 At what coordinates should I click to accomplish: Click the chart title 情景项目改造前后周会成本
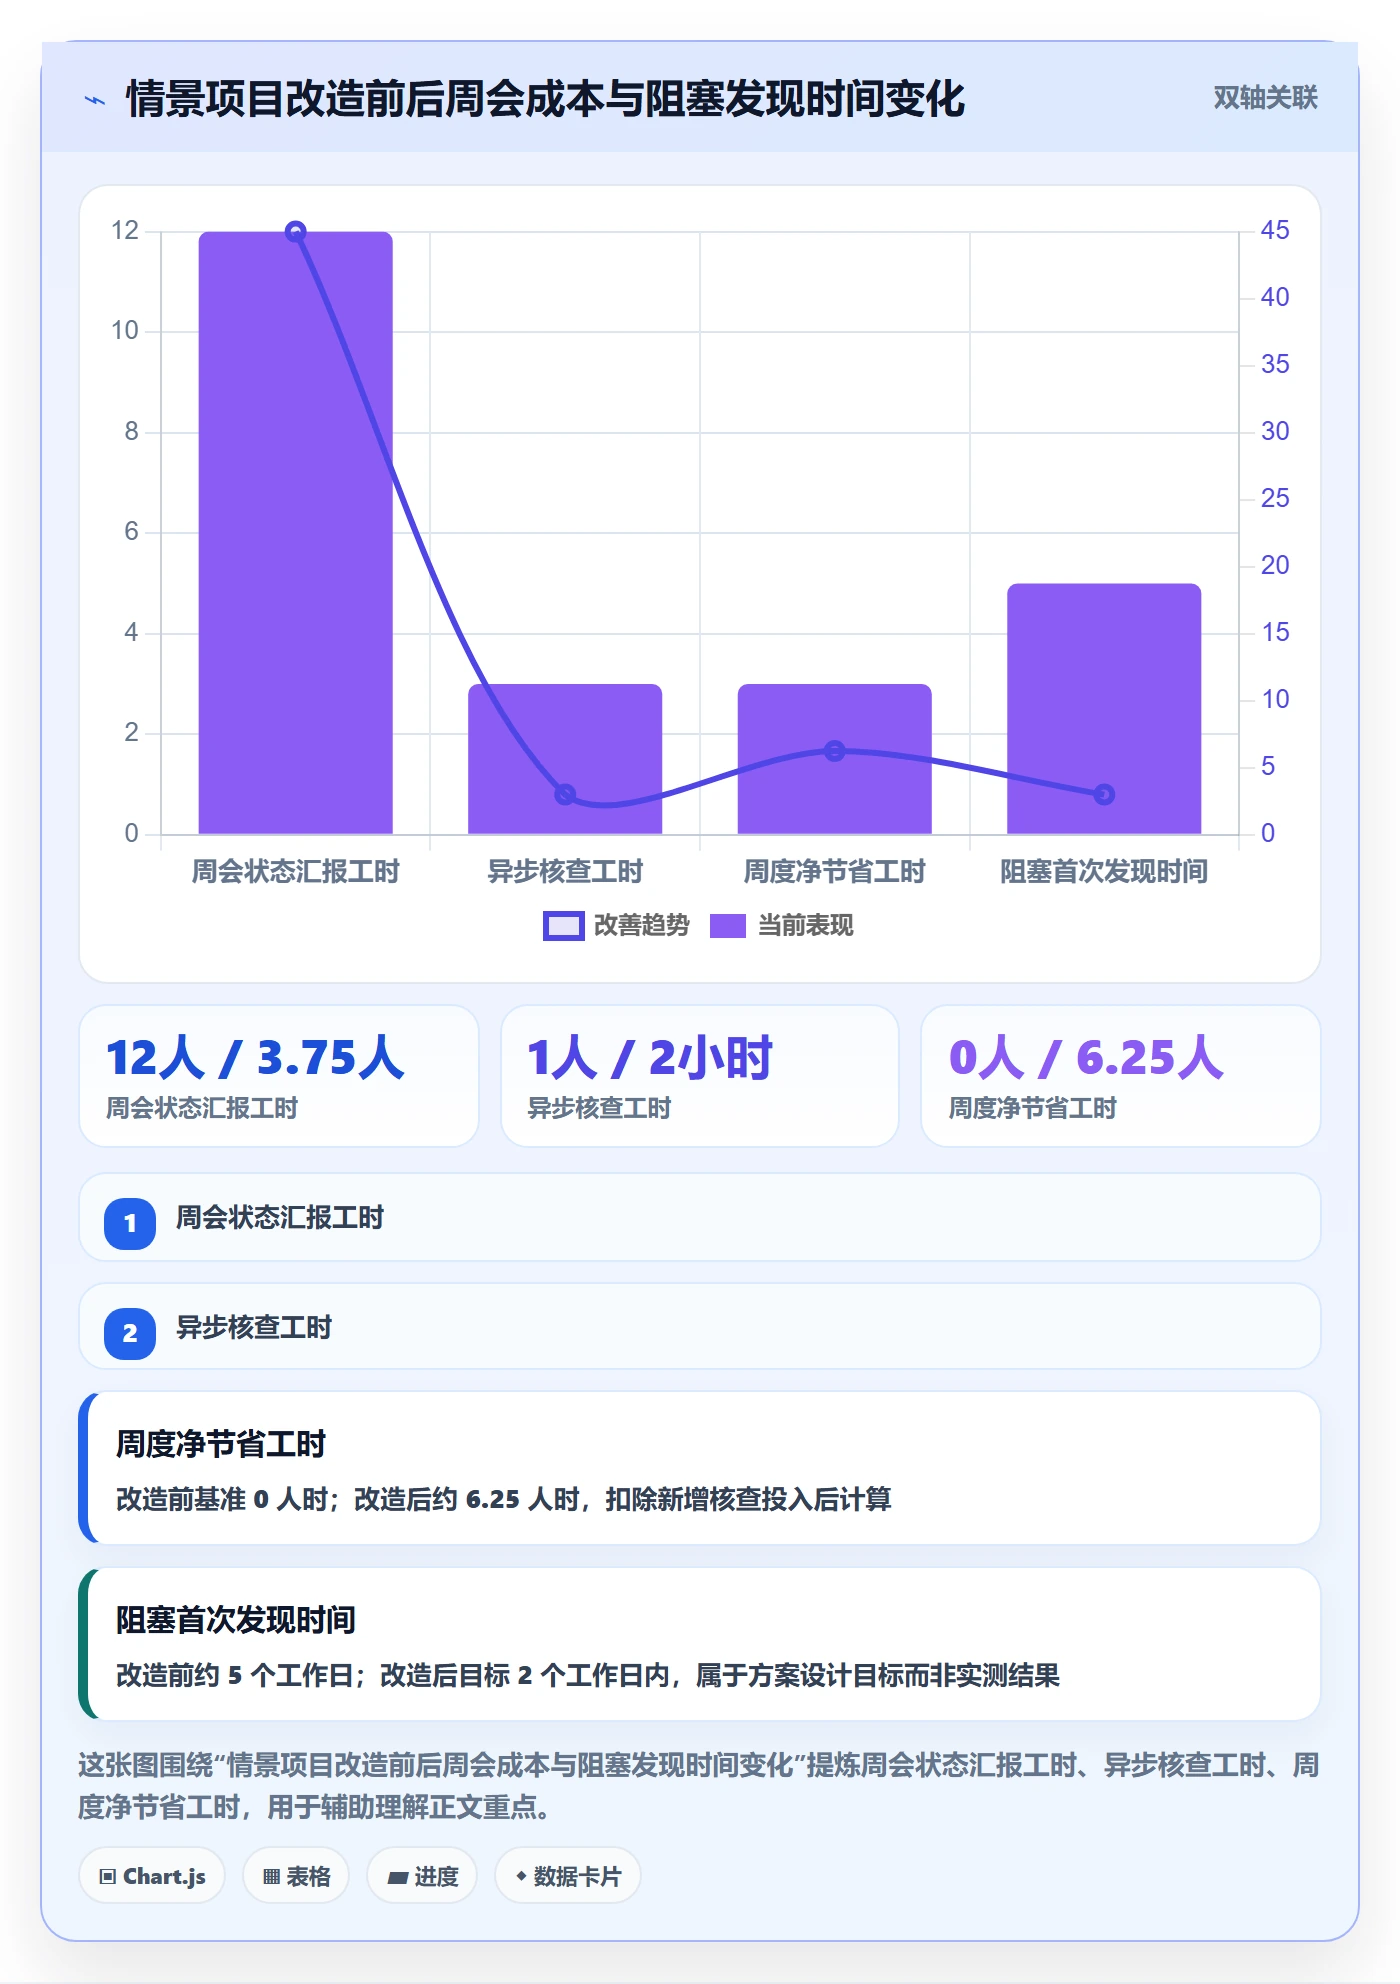point(545,99)
